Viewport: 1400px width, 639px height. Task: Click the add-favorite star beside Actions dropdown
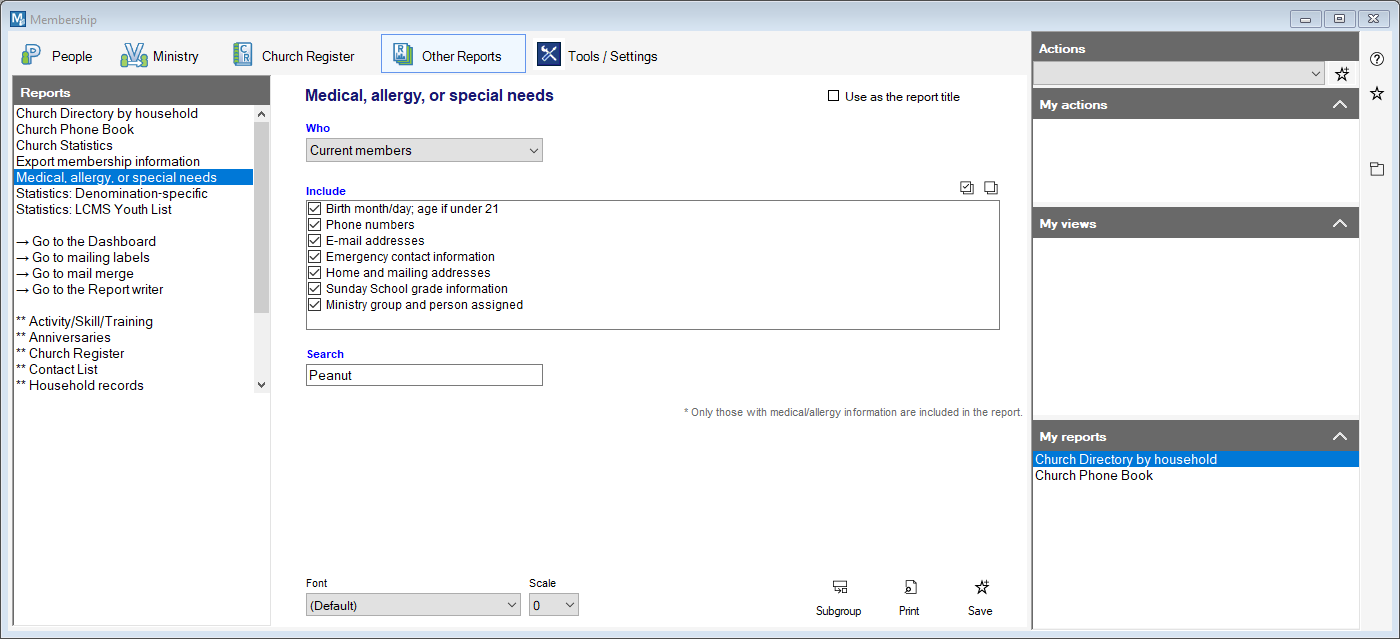tap(1342, 74)
